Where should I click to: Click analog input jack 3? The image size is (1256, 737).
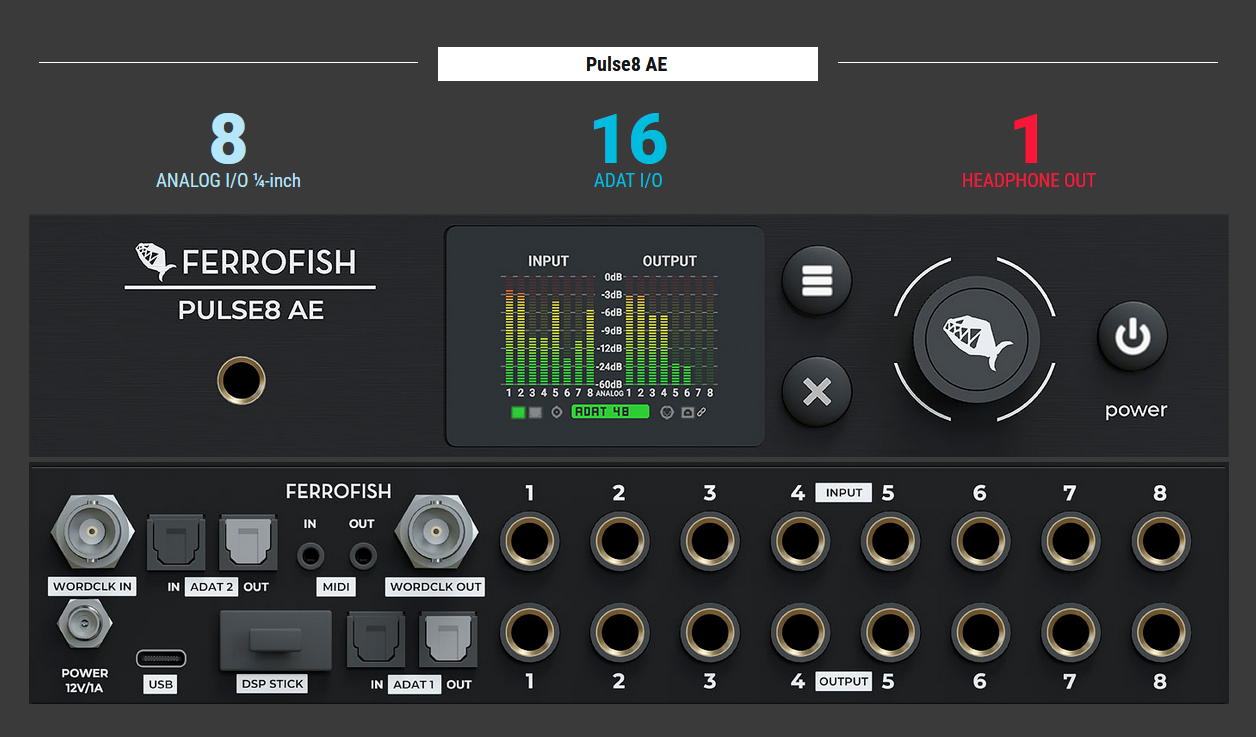[710, 541]
